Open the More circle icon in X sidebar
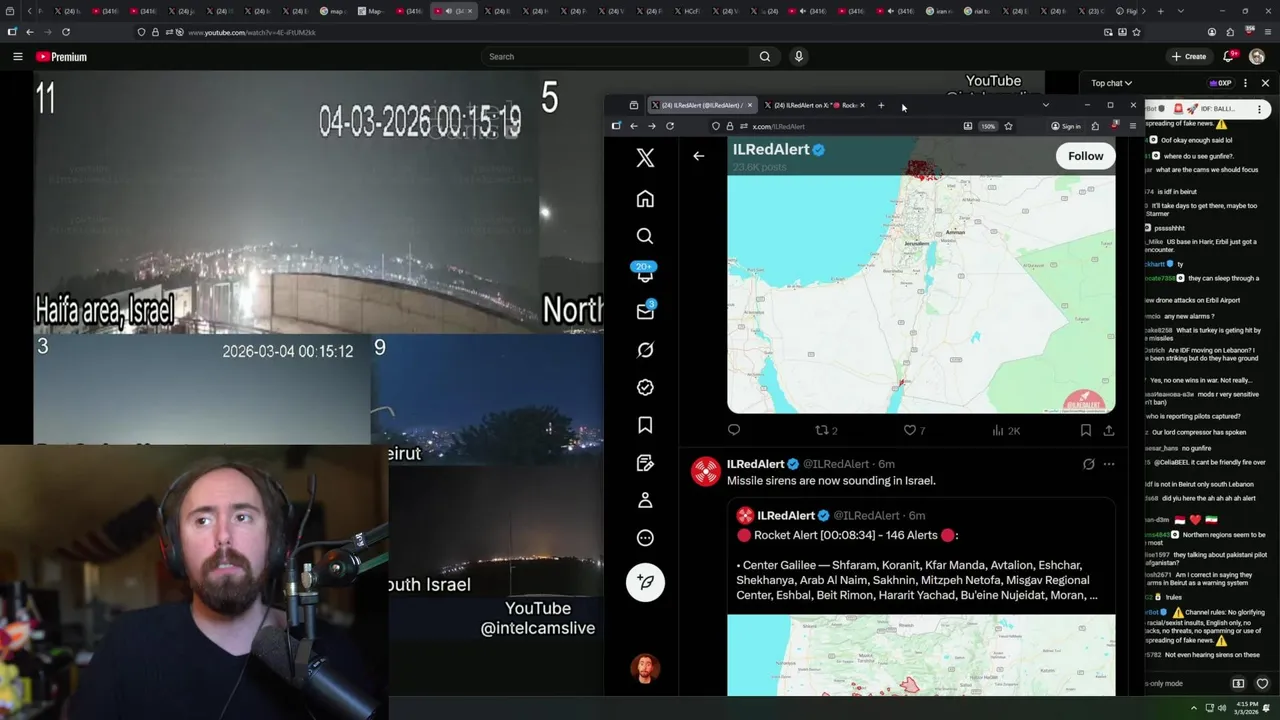The image size is (1280, 720). pyautogui.click(x=645, y=538)
